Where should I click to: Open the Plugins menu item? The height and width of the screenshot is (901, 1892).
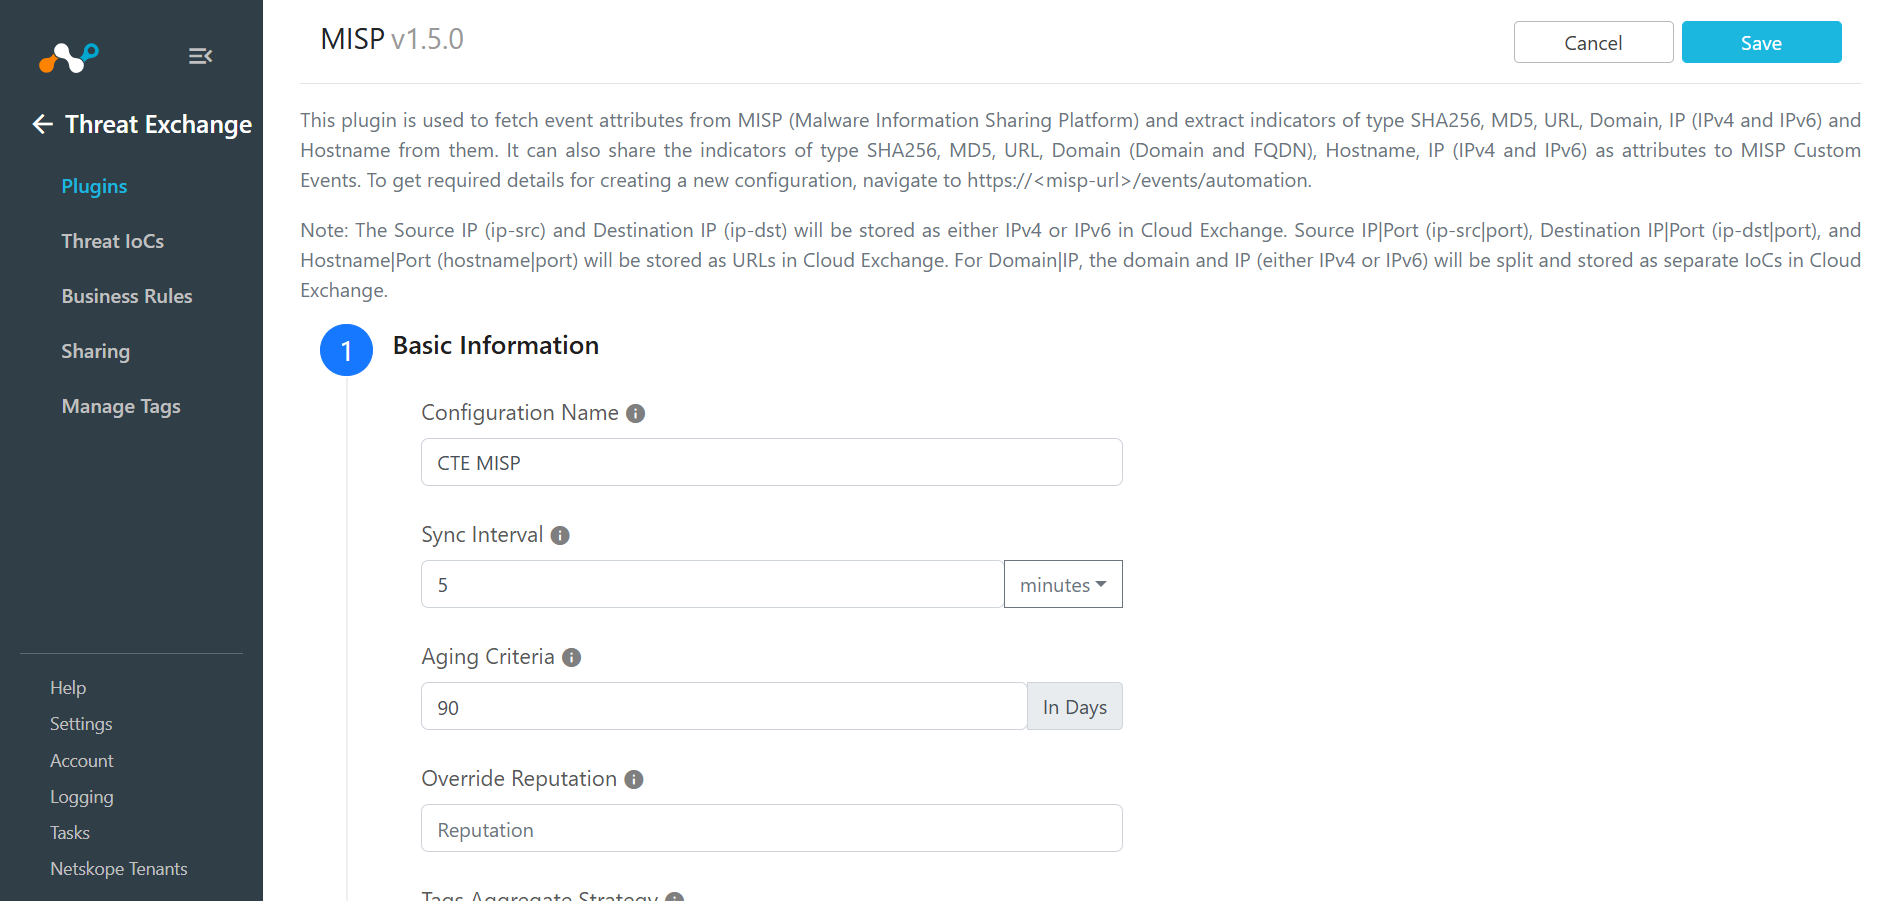point(94,186)
